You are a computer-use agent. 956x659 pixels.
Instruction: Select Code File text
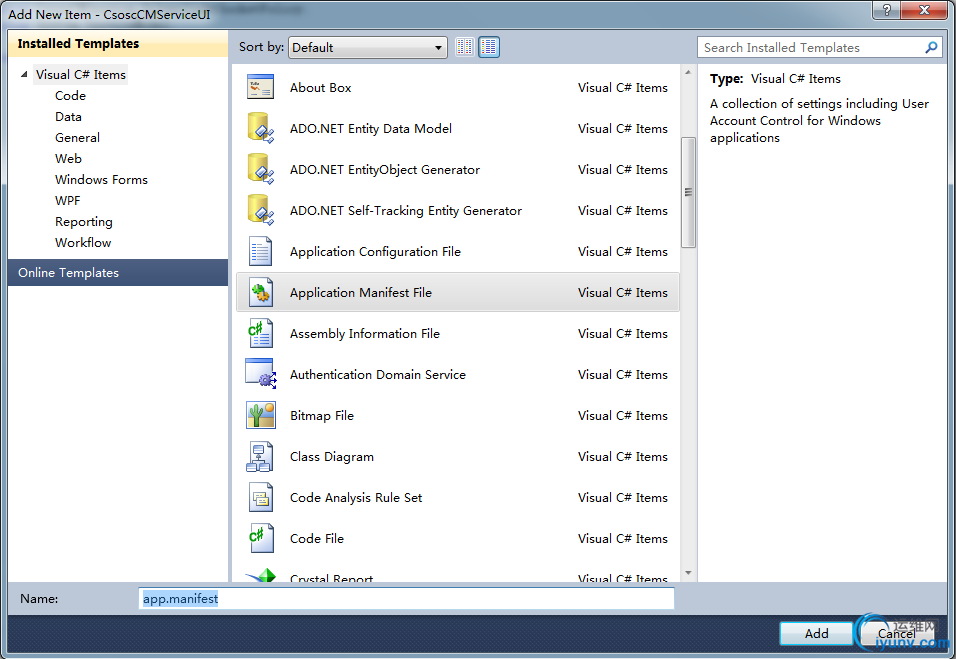tap(317, 538)
